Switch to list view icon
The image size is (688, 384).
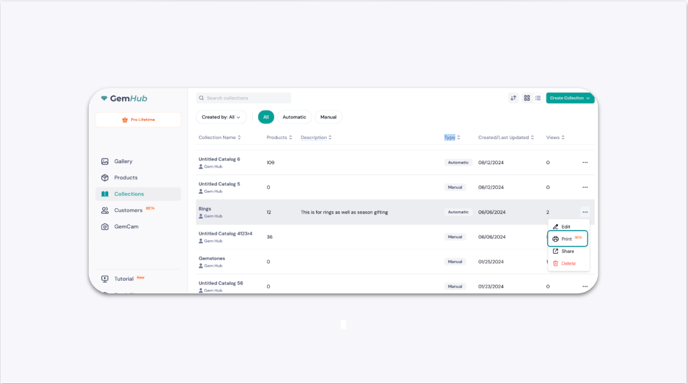538,98
